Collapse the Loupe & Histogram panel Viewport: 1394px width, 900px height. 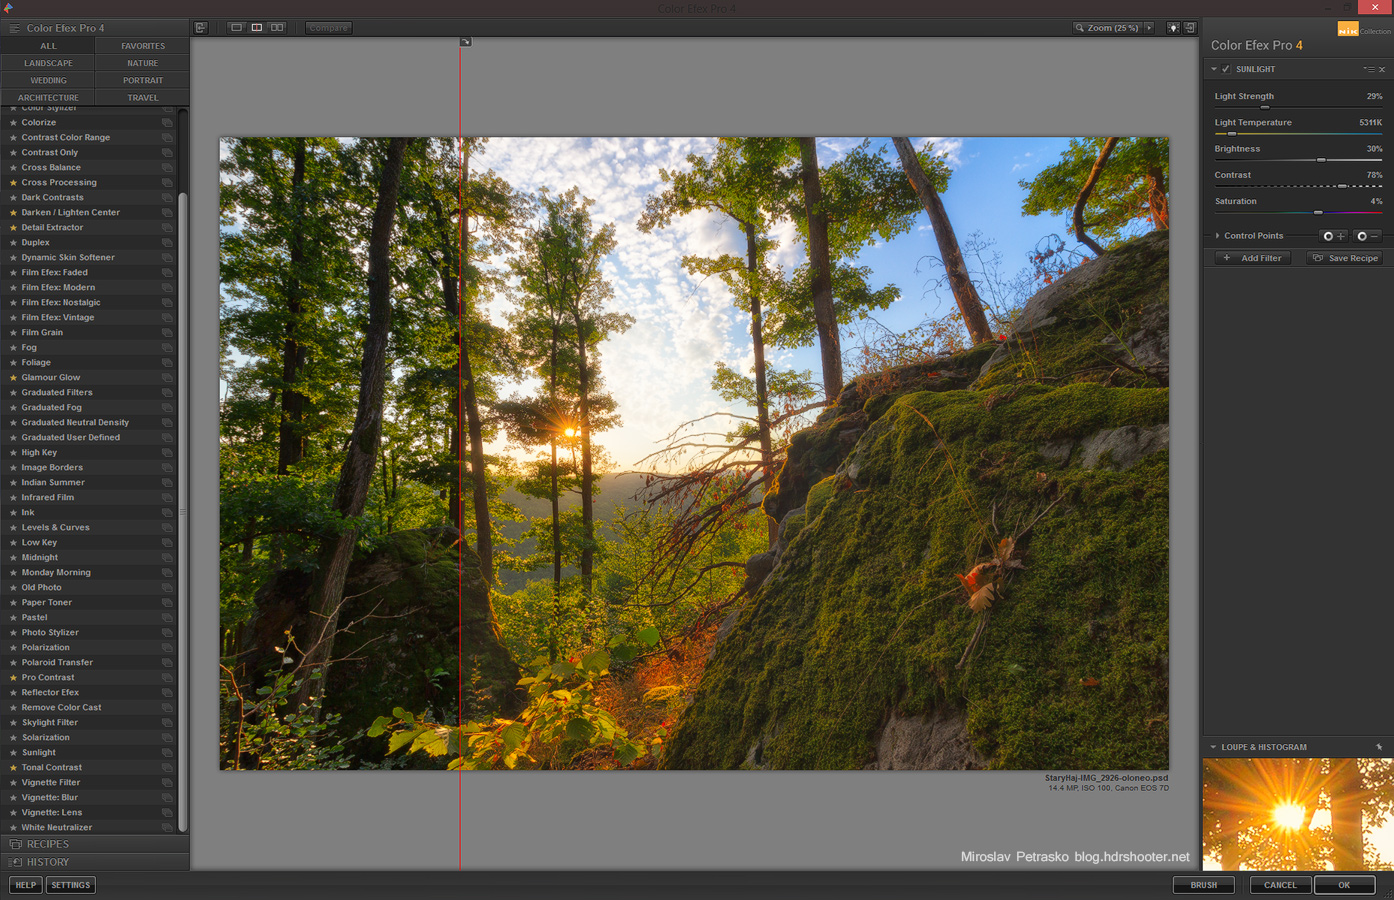click(x=1213, y=747)
